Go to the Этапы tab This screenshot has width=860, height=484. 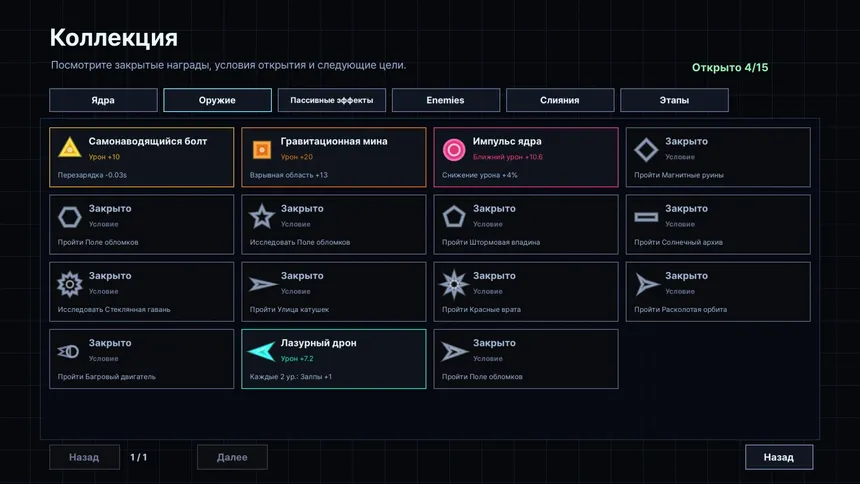(674, 100)
